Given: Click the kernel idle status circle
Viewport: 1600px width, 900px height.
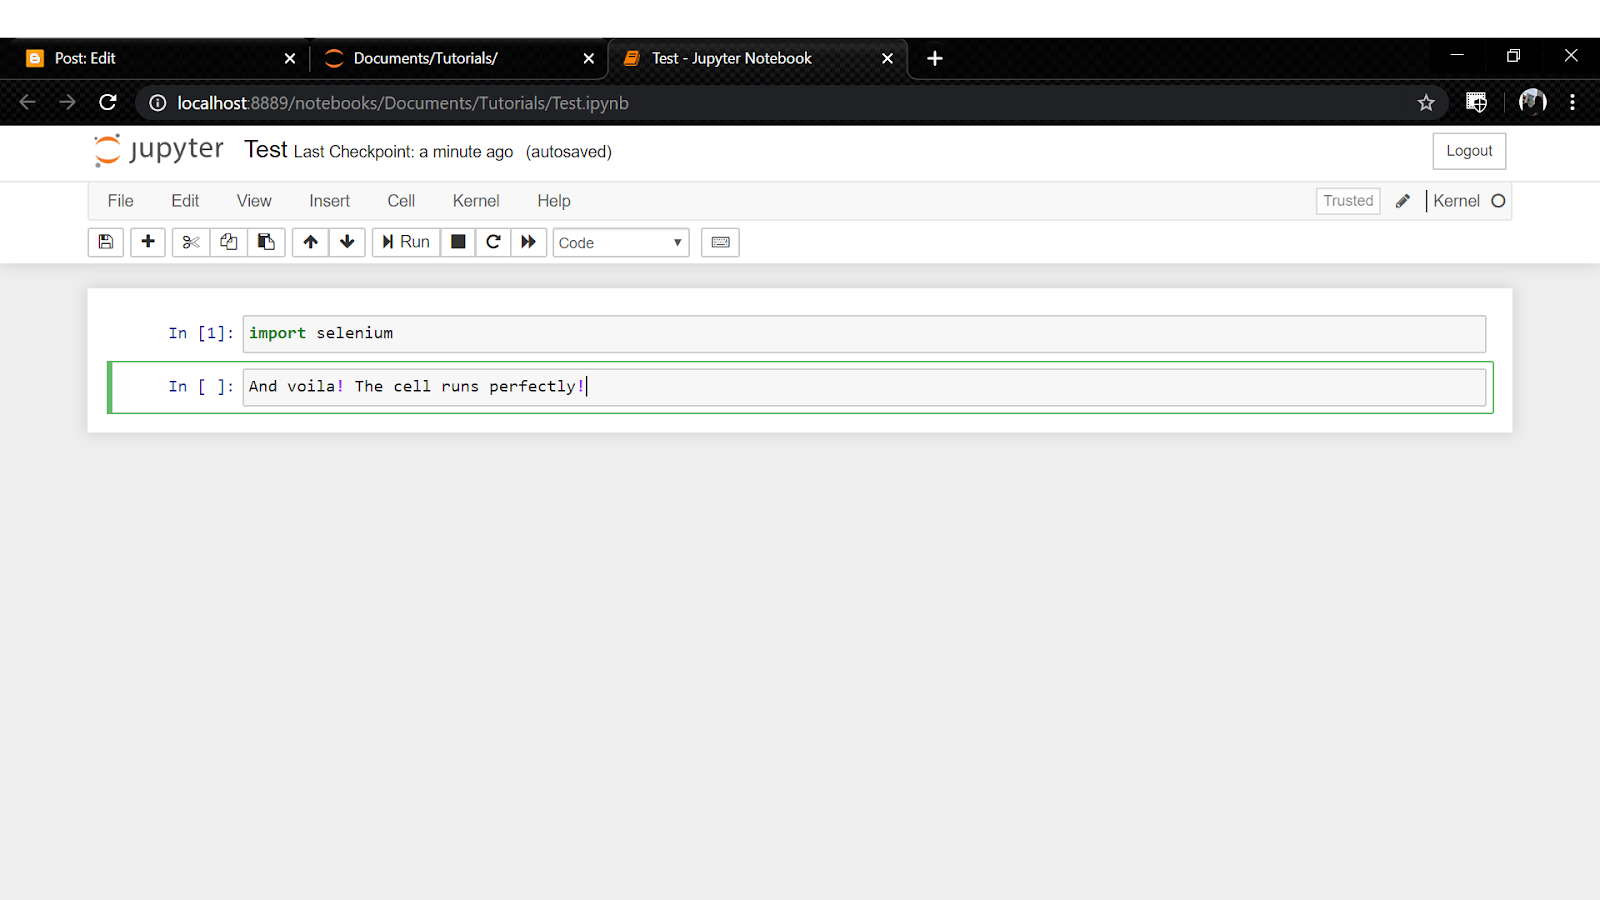Looking at the screenshot, I should point(1498,201).
